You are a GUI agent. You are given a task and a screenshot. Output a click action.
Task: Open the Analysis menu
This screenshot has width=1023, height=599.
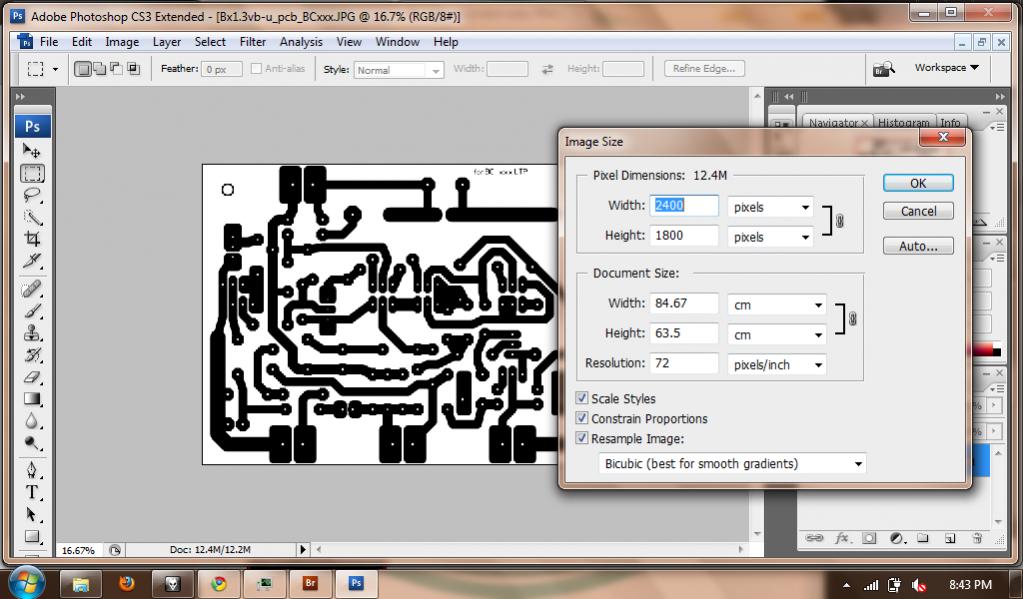pyautogui.click(x=301, y=42)
